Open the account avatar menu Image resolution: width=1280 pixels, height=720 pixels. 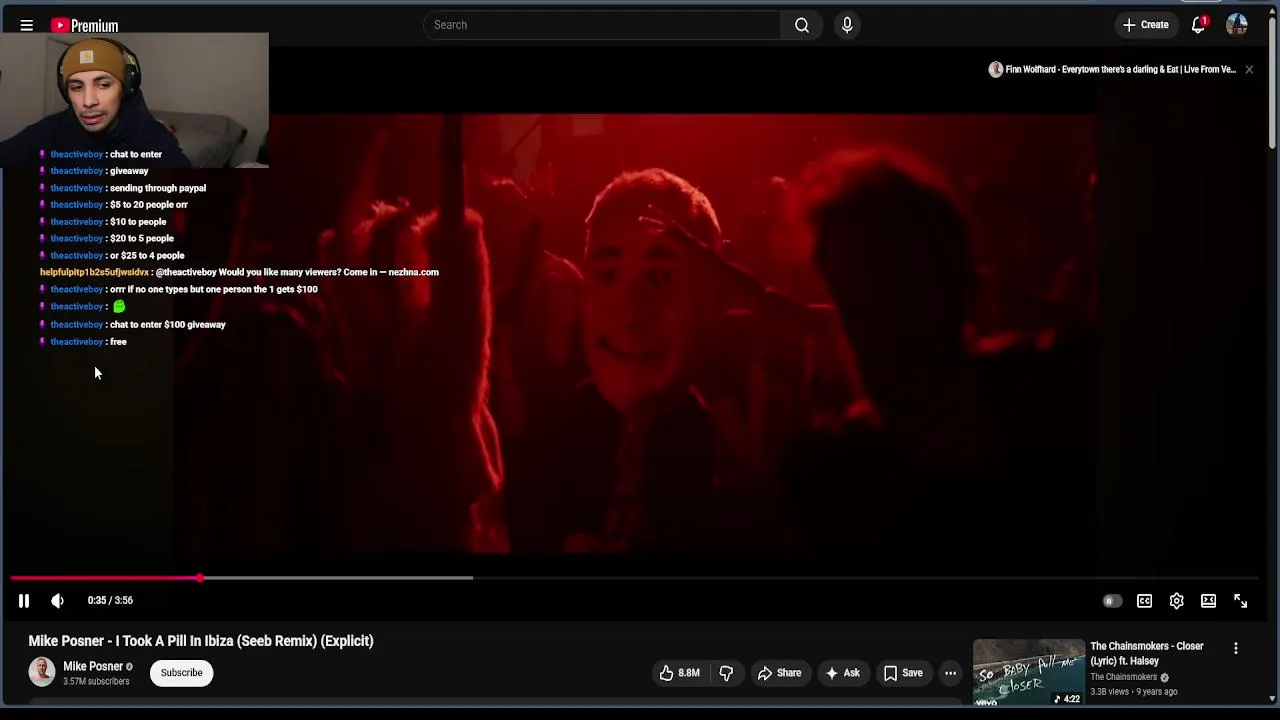(1237, 25)
